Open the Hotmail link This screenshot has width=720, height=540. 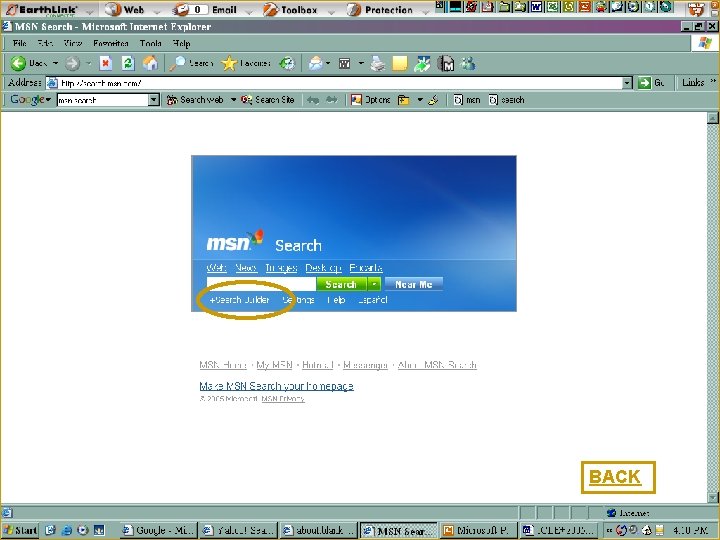318,365
